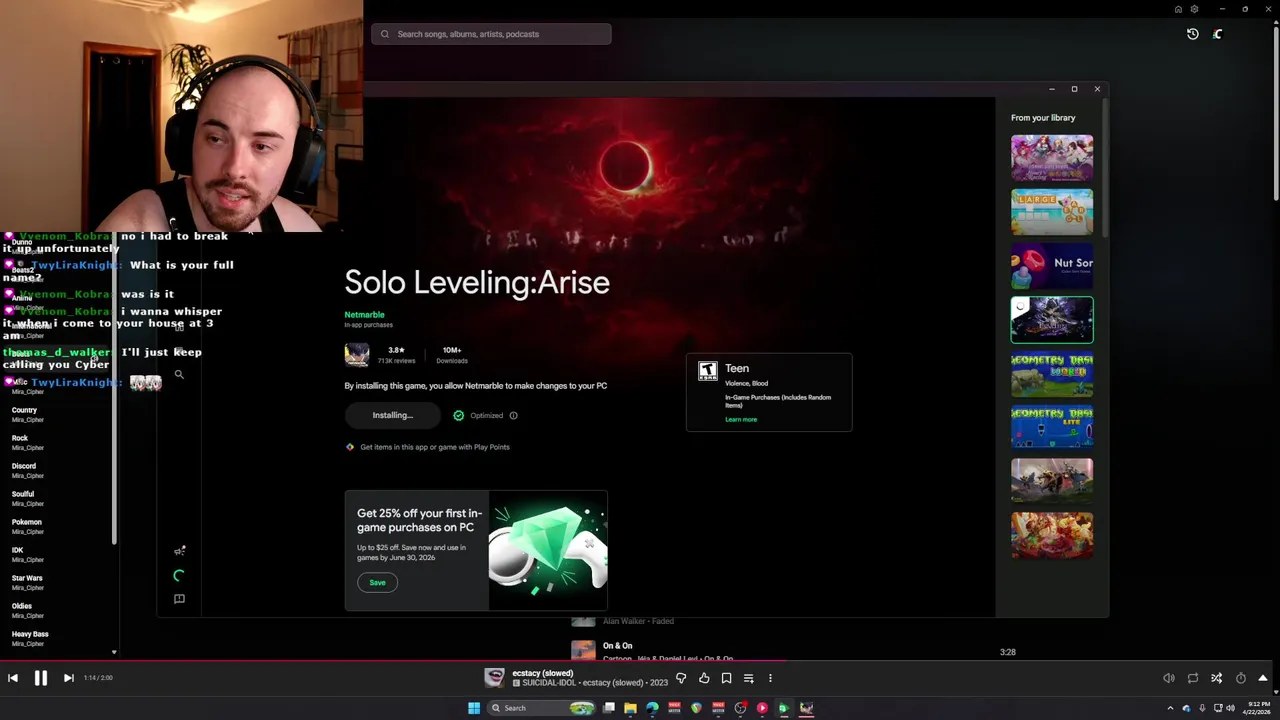Focus the search songs, albums, artists field

[491, 34]
